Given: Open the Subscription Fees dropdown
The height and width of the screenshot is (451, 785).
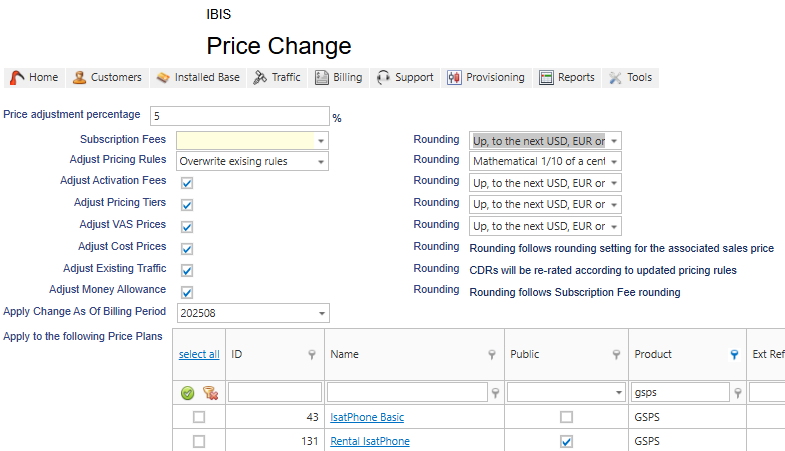Looking at the screenshot, I should tap(321, 141).
